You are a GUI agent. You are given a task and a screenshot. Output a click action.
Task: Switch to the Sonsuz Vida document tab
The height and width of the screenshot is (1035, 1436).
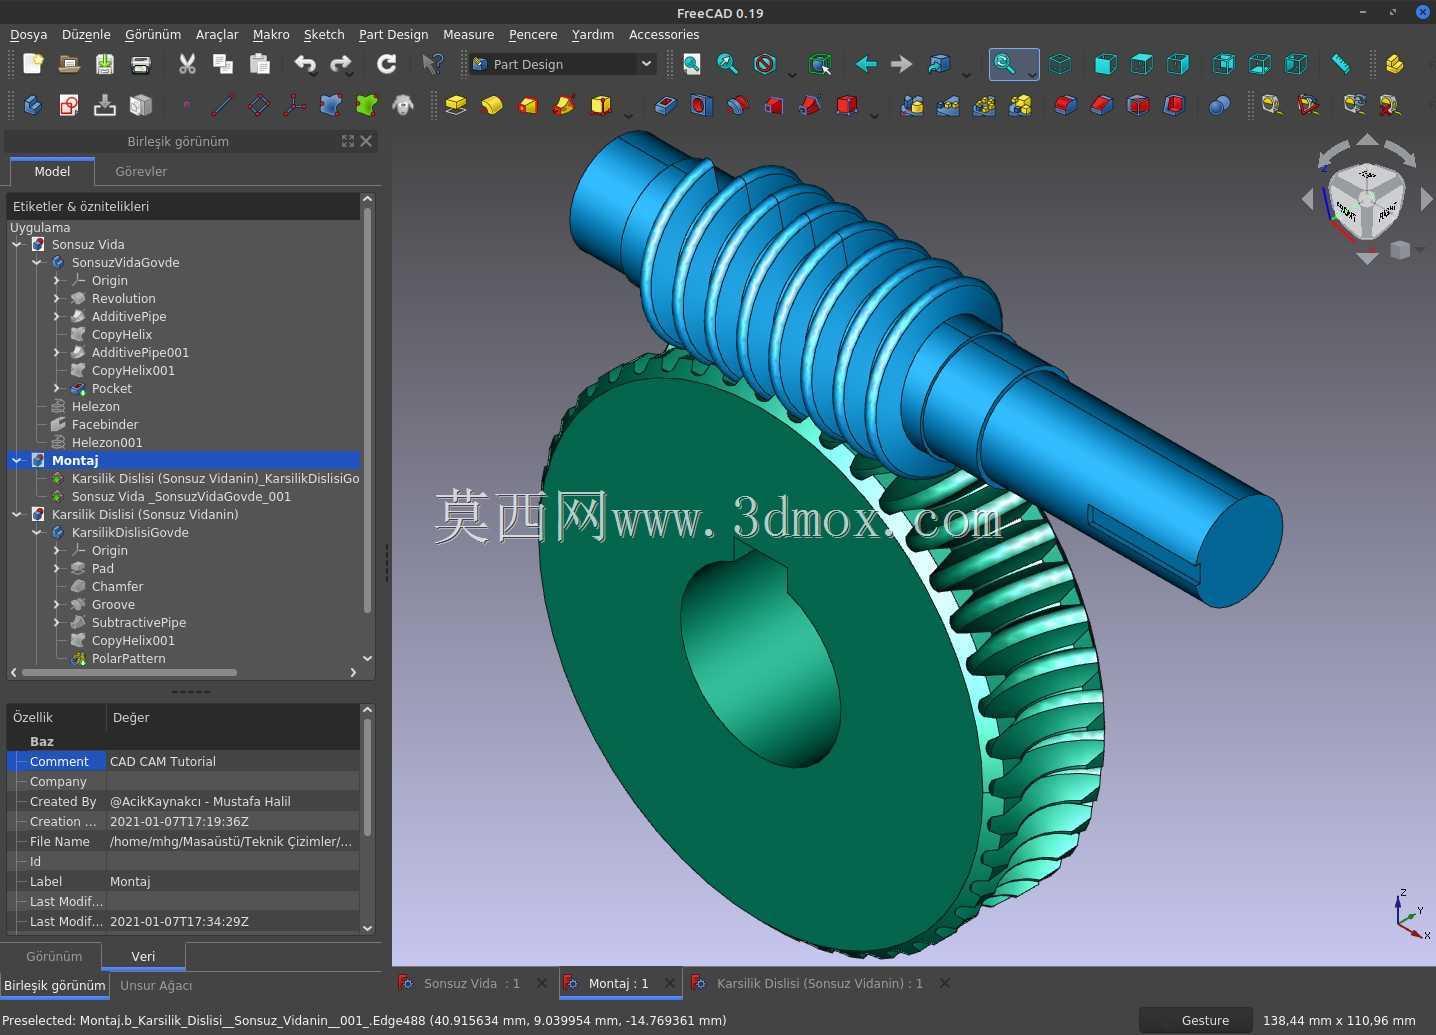(472, 983)
